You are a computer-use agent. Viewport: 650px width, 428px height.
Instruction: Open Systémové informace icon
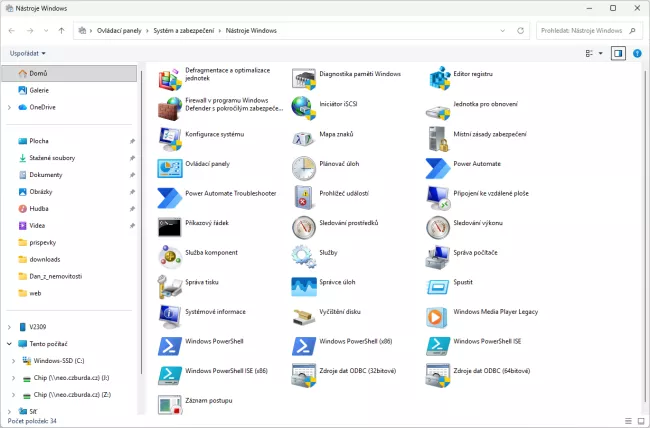pos(170,316)
